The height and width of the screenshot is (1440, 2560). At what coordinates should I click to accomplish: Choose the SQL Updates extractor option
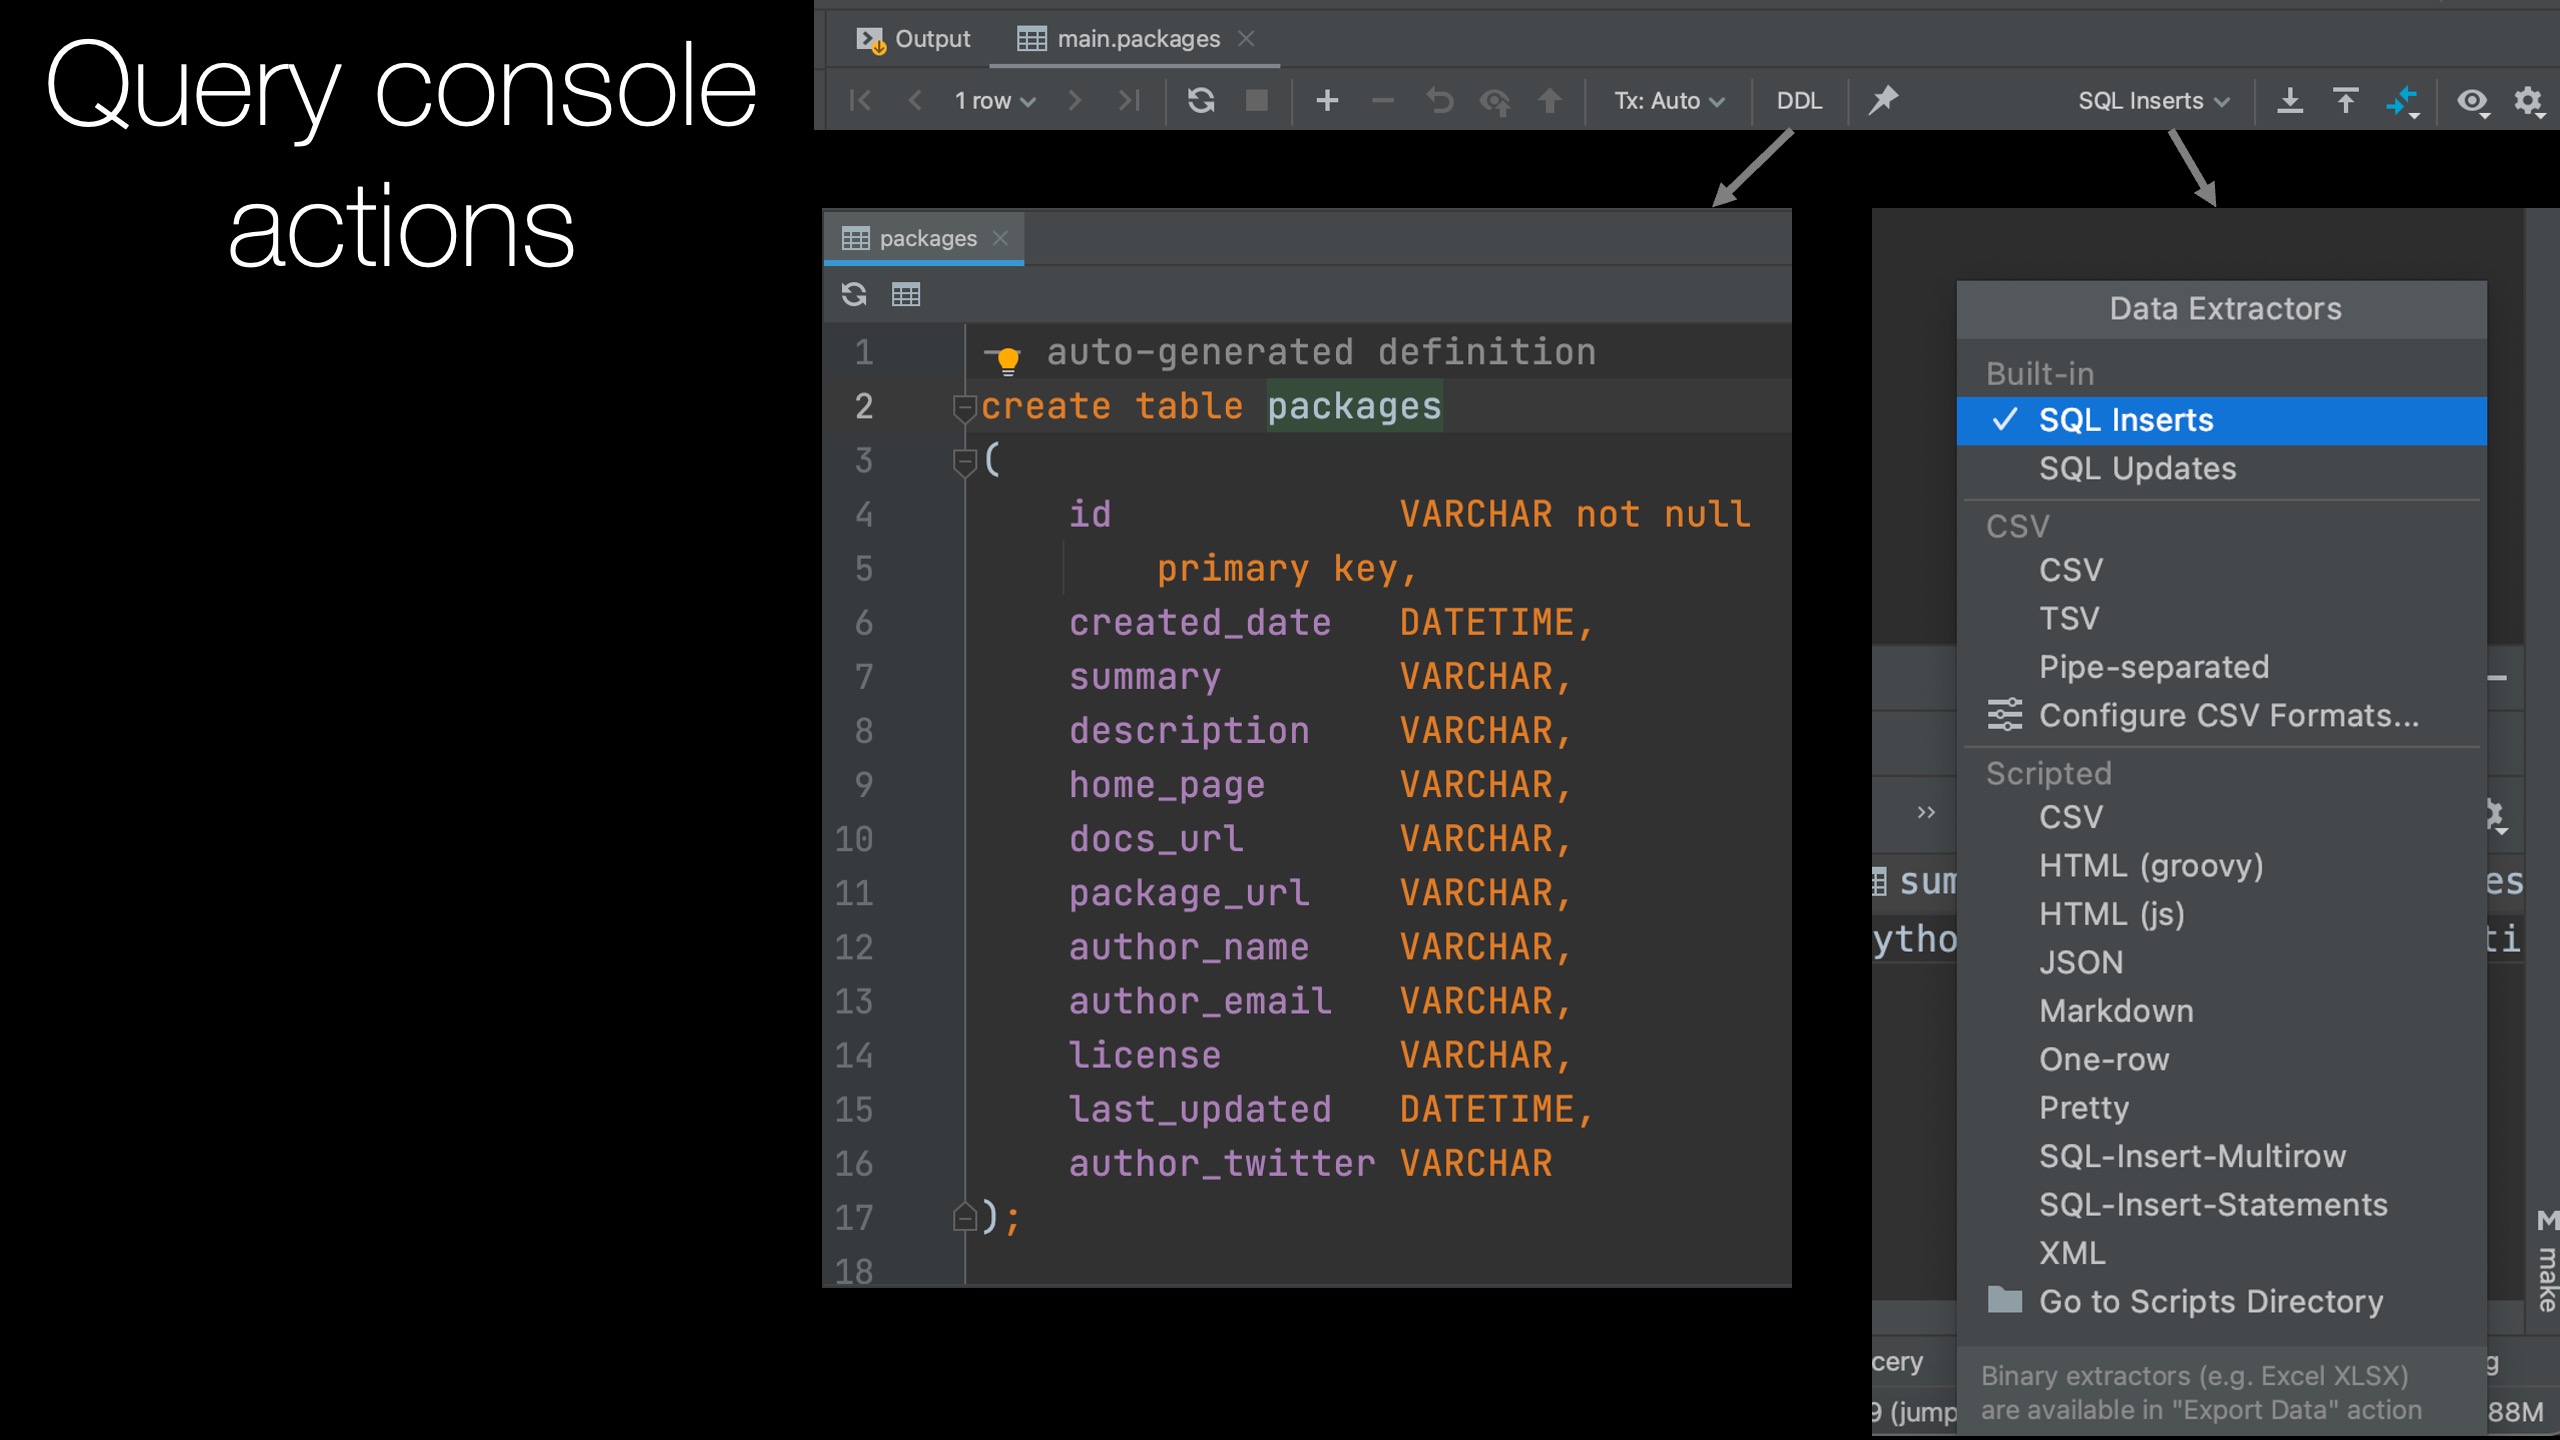(2137, 468)
